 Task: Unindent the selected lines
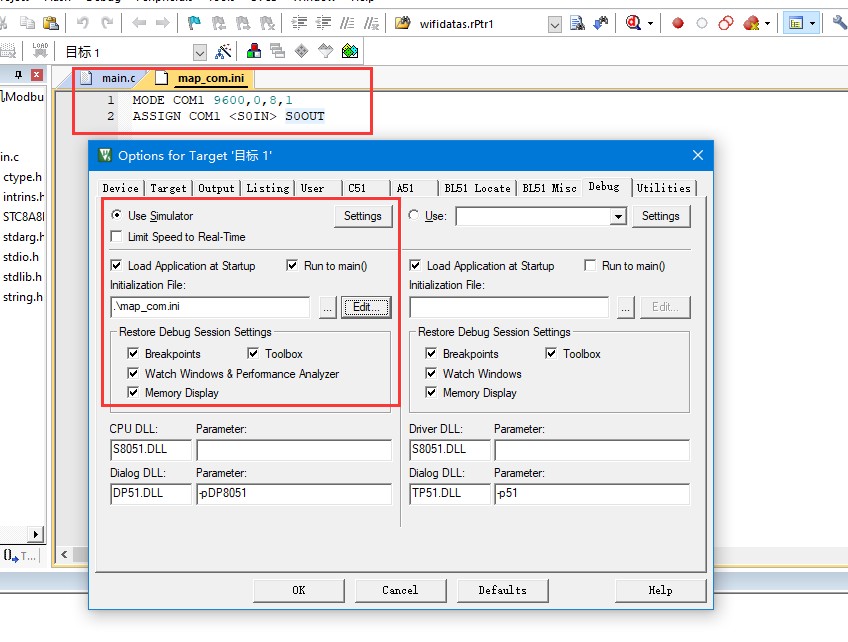click(323, 23)
